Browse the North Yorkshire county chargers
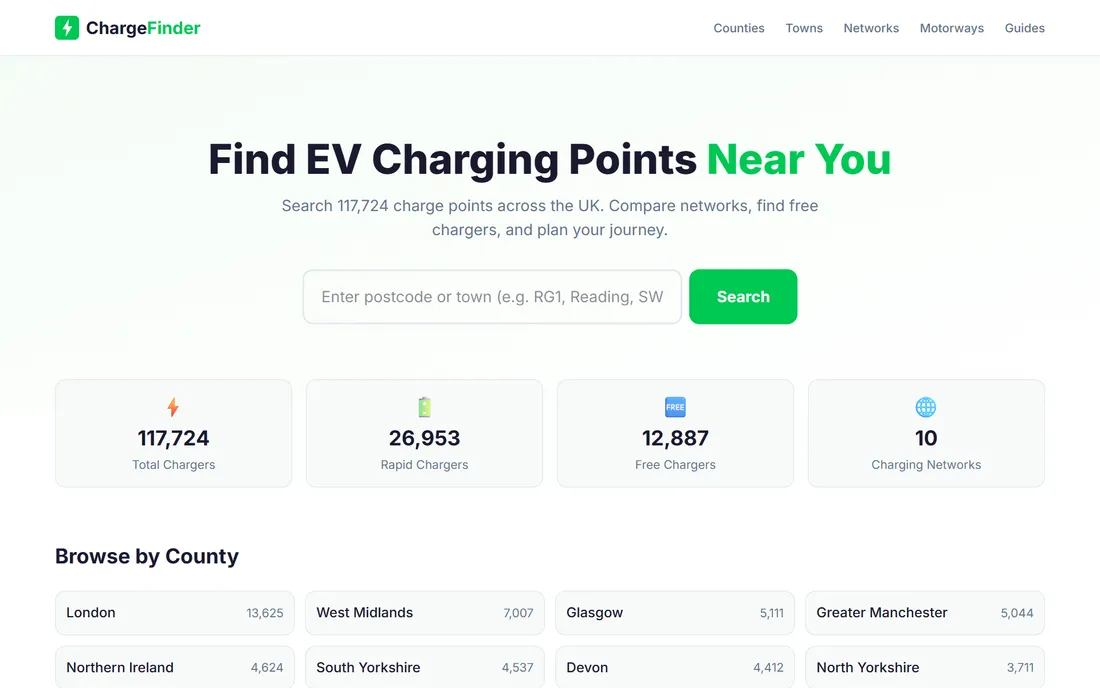Screen dimensions: 1100x688 (925, 667)
